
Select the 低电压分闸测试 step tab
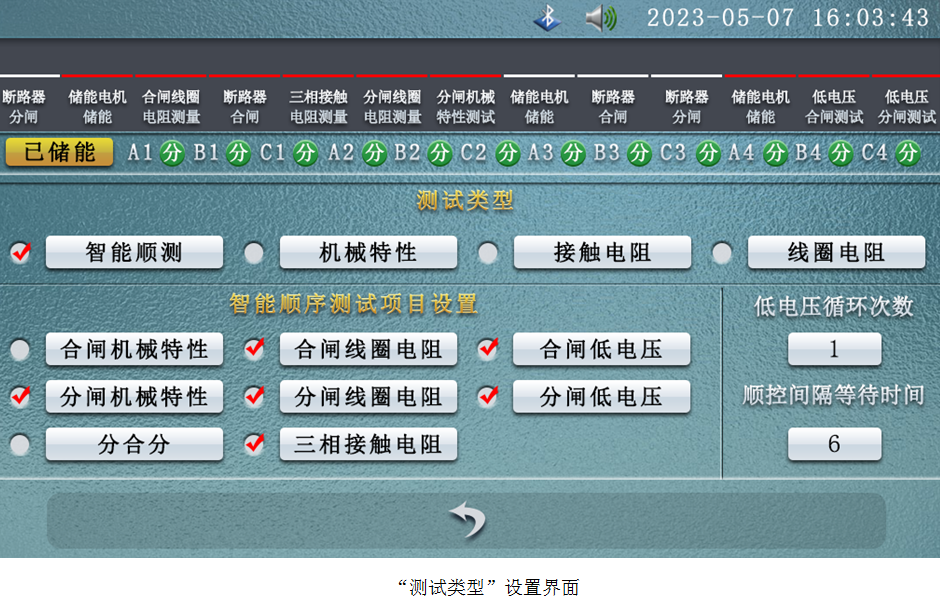(x=906, y=106)
